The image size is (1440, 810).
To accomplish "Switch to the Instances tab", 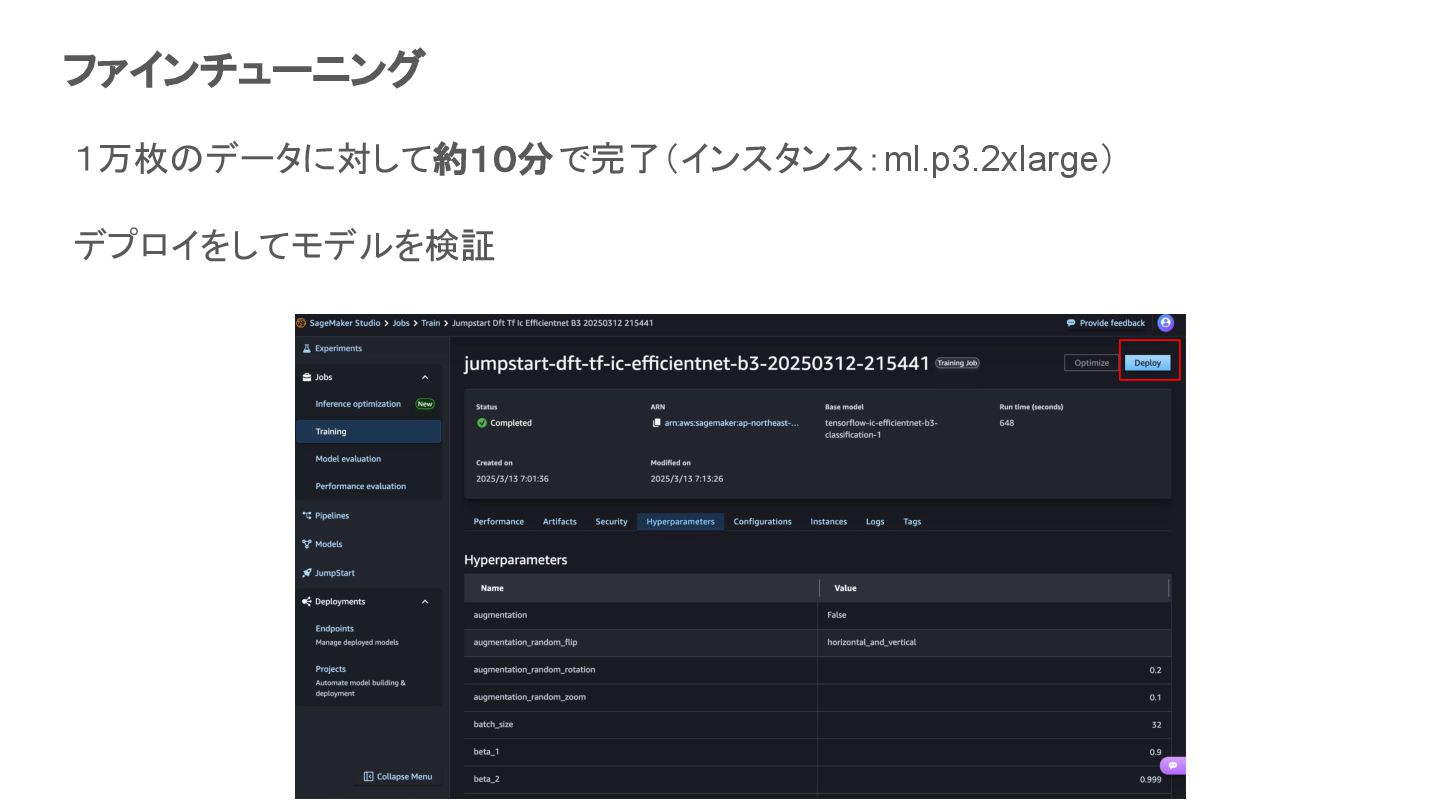I will 828,521.
